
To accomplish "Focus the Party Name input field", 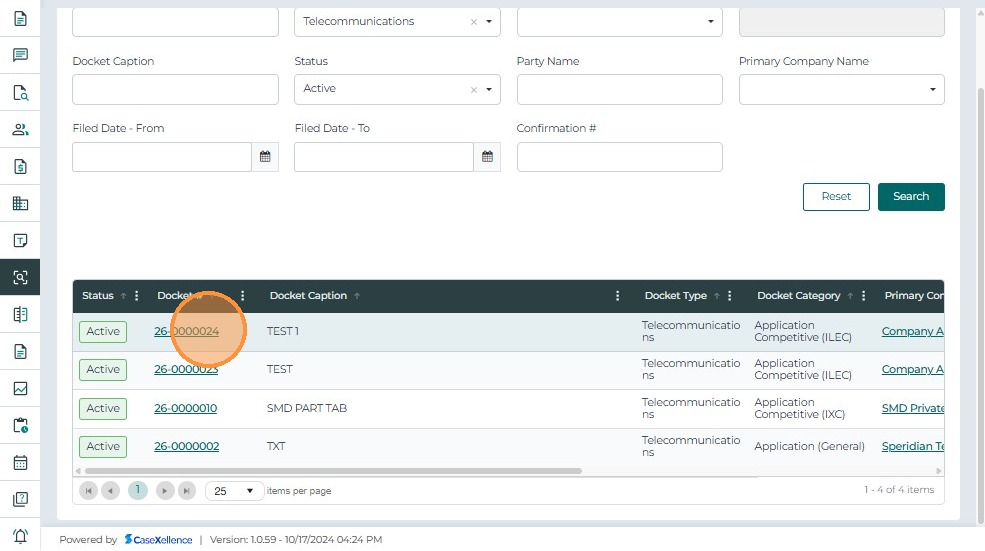I will [x=619, y=89].
